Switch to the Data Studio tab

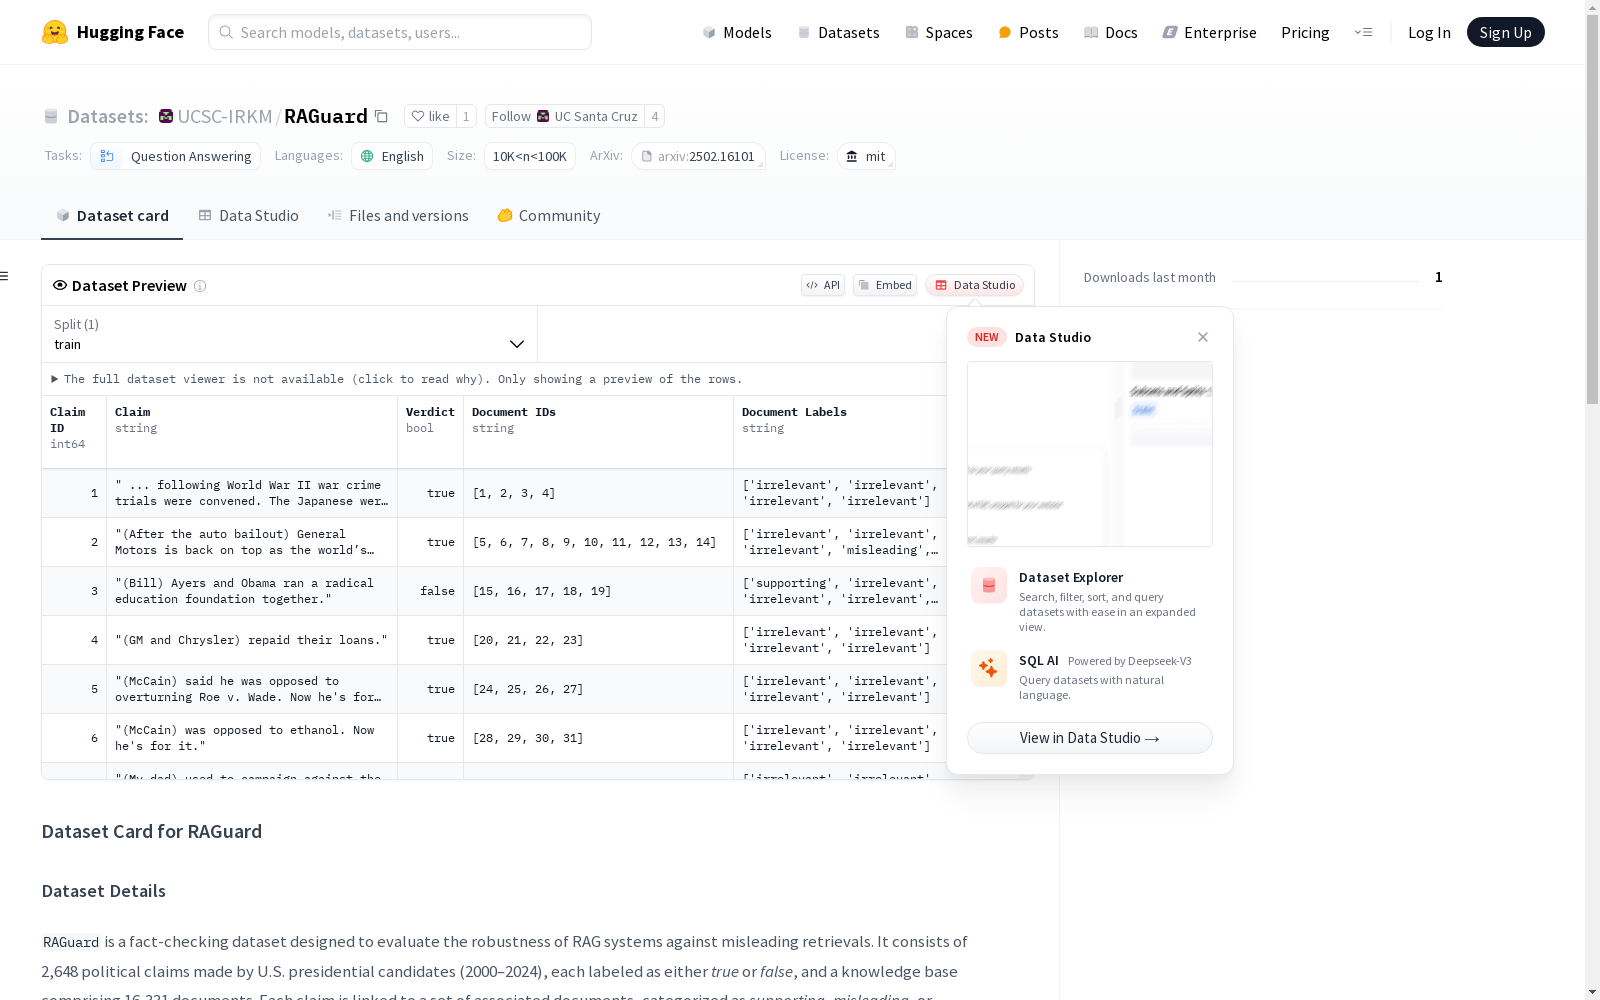248,216
